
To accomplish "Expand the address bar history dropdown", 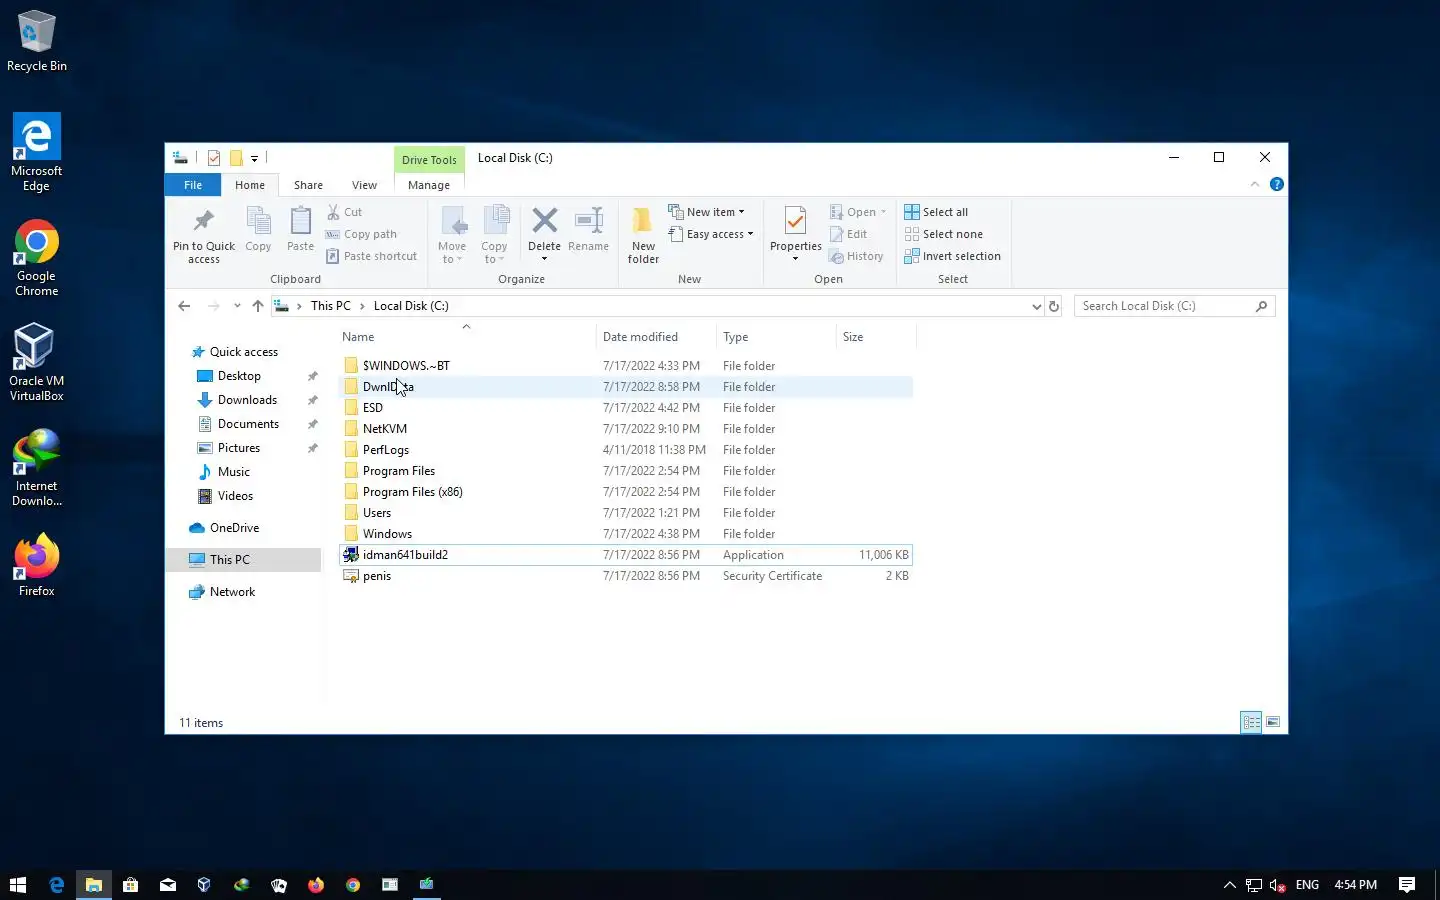I will pos(1036,306).
